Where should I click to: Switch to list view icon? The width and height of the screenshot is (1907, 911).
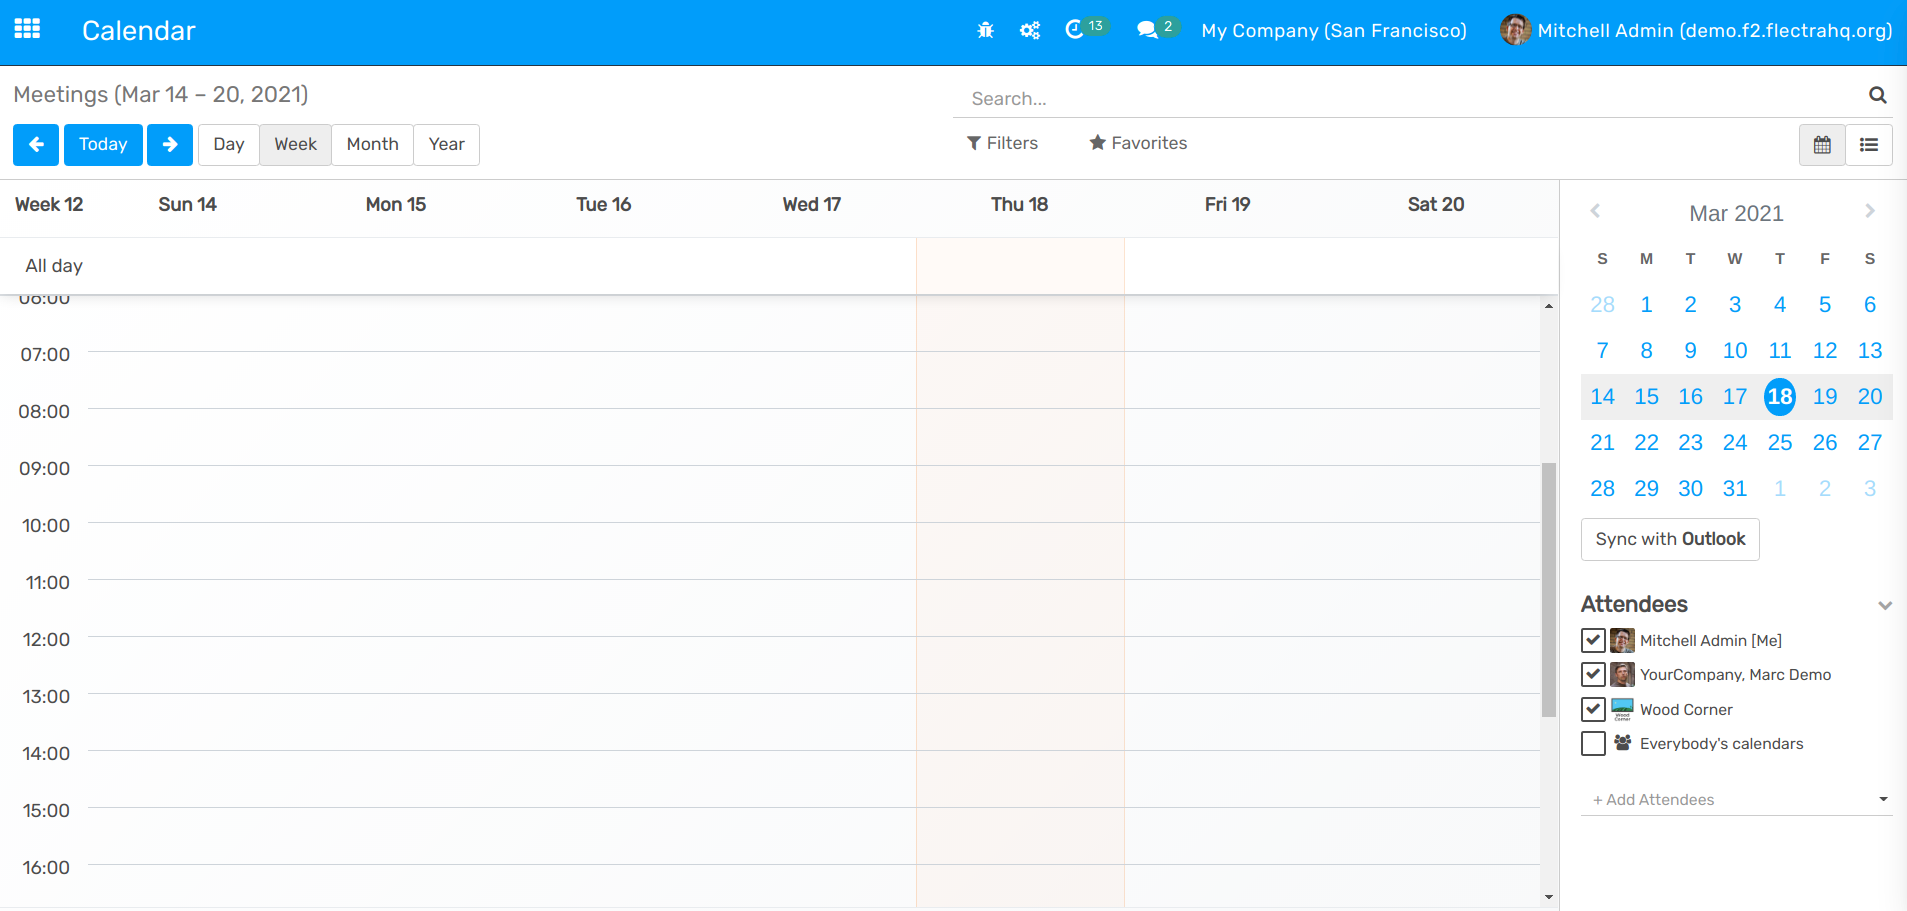(x=1869, y=144)
